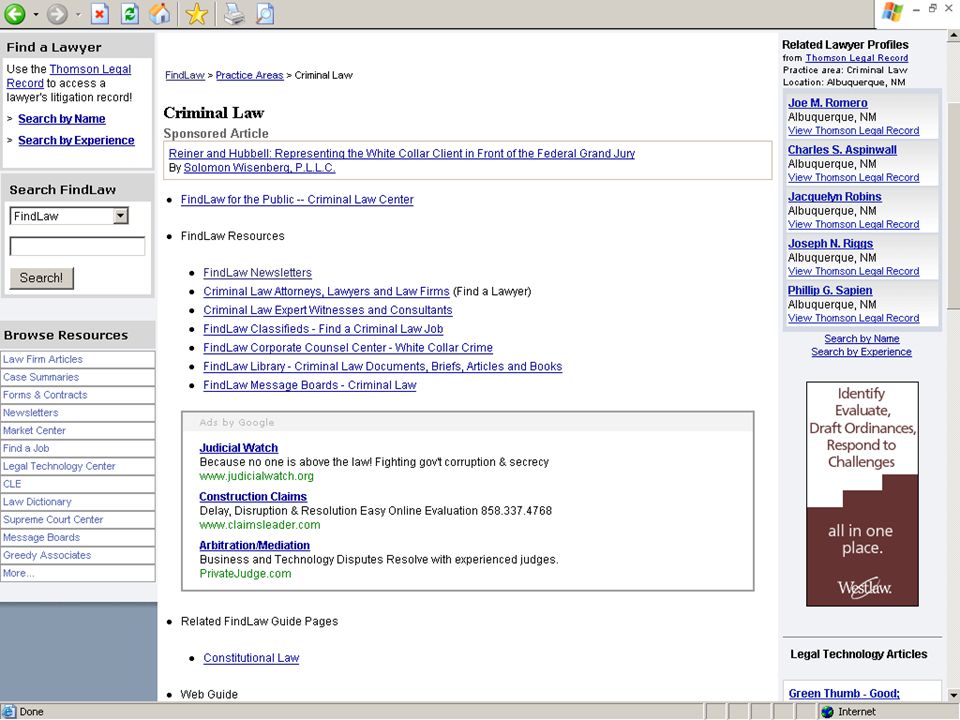This screenshot has height=720, width=960.
Task: Open FindLaw for the Public Criminal Law Center
Action: coord(297,200)
